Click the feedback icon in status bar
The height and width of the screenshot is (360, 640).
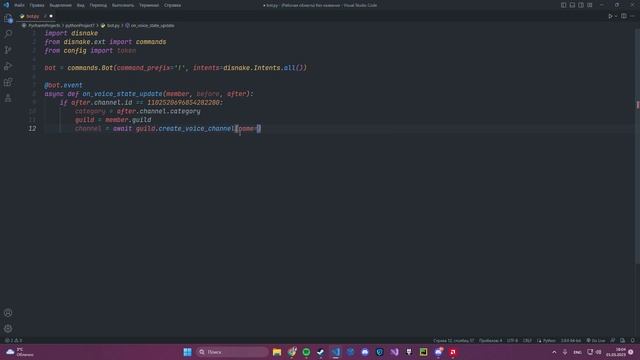(613, 340)
